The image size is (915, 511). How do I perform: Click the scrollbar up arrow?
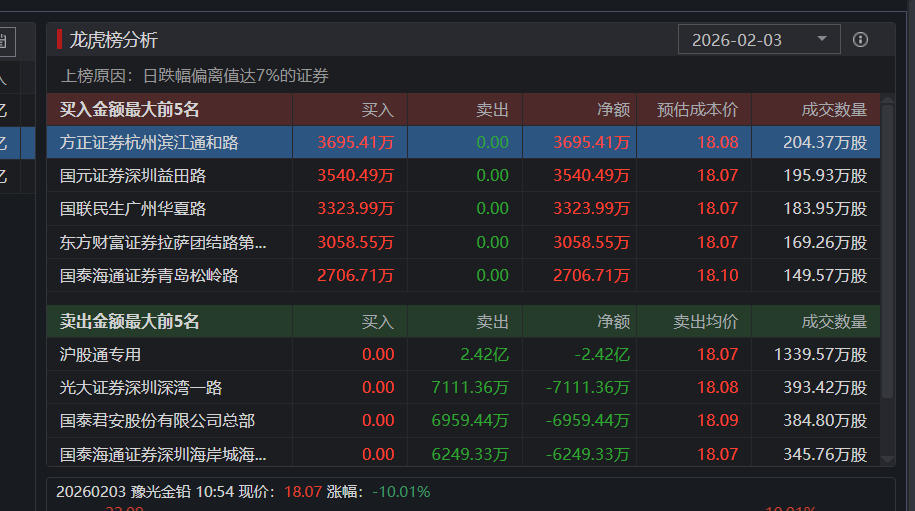pos(888,99)
